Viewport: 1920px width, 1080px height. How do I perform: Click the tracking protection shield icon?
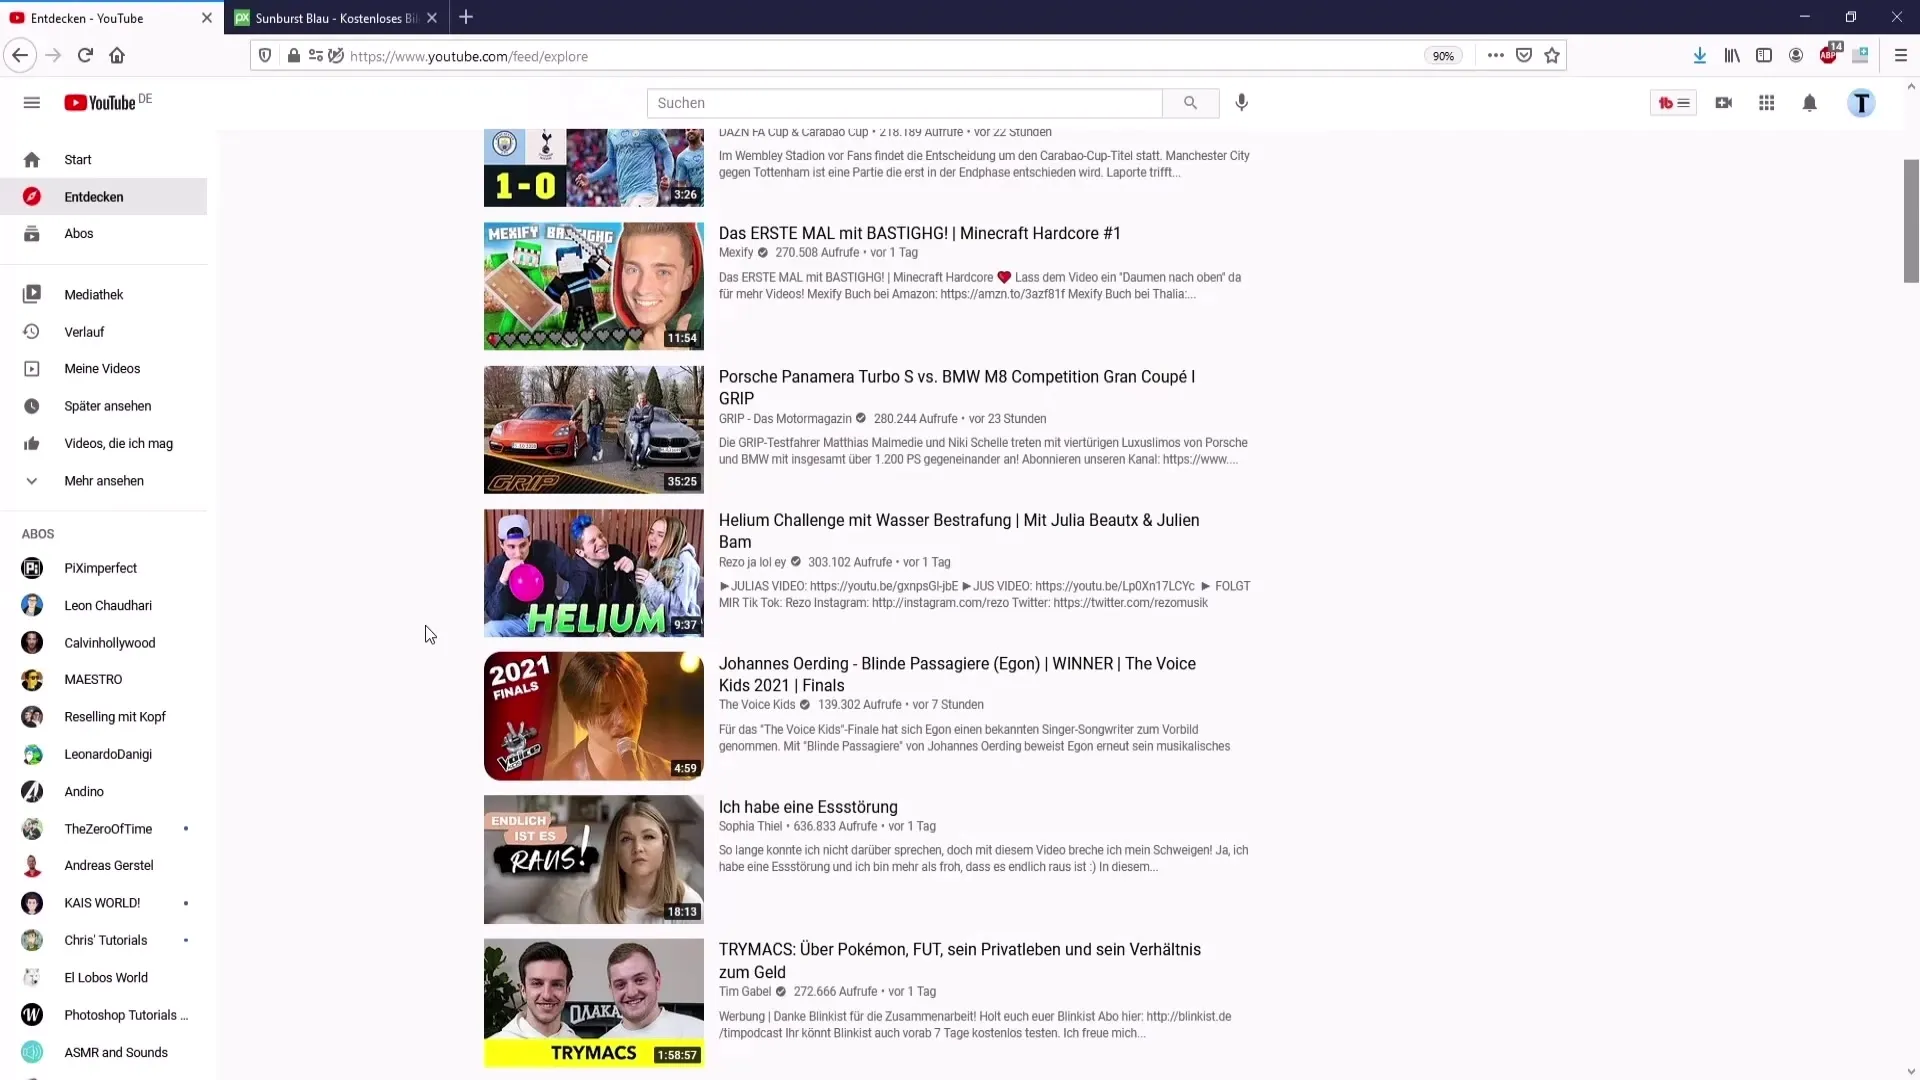coord(265,56)
